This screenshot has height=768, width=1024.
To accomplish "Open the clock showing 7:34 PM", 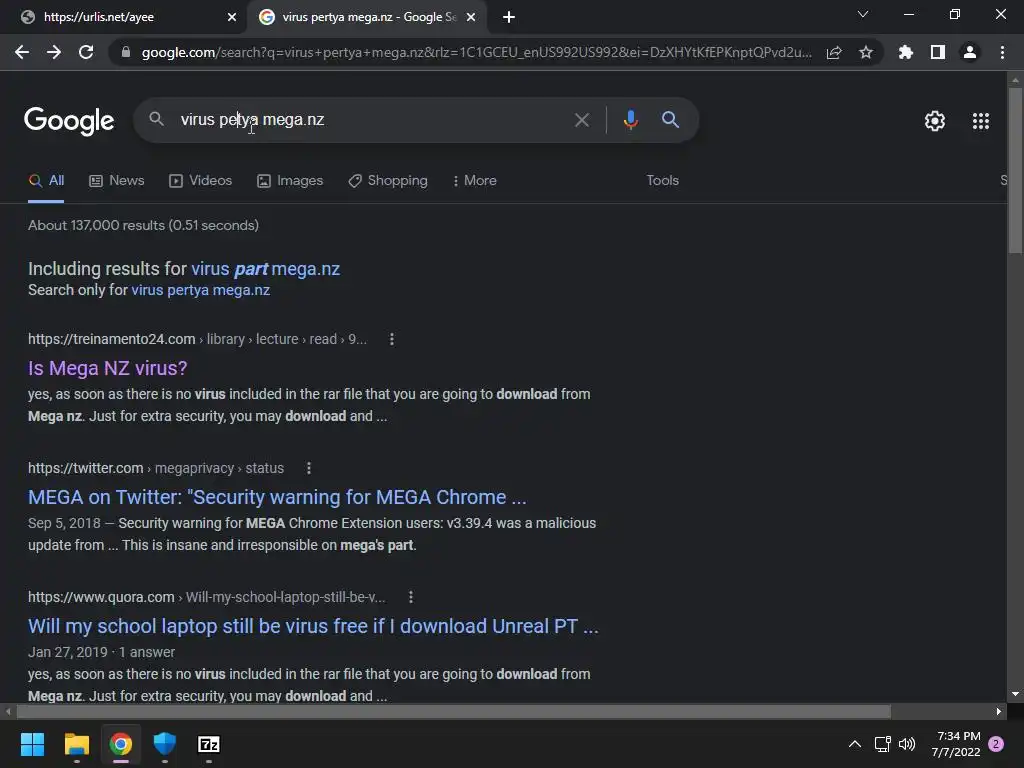I will click(x=956, y=744).
